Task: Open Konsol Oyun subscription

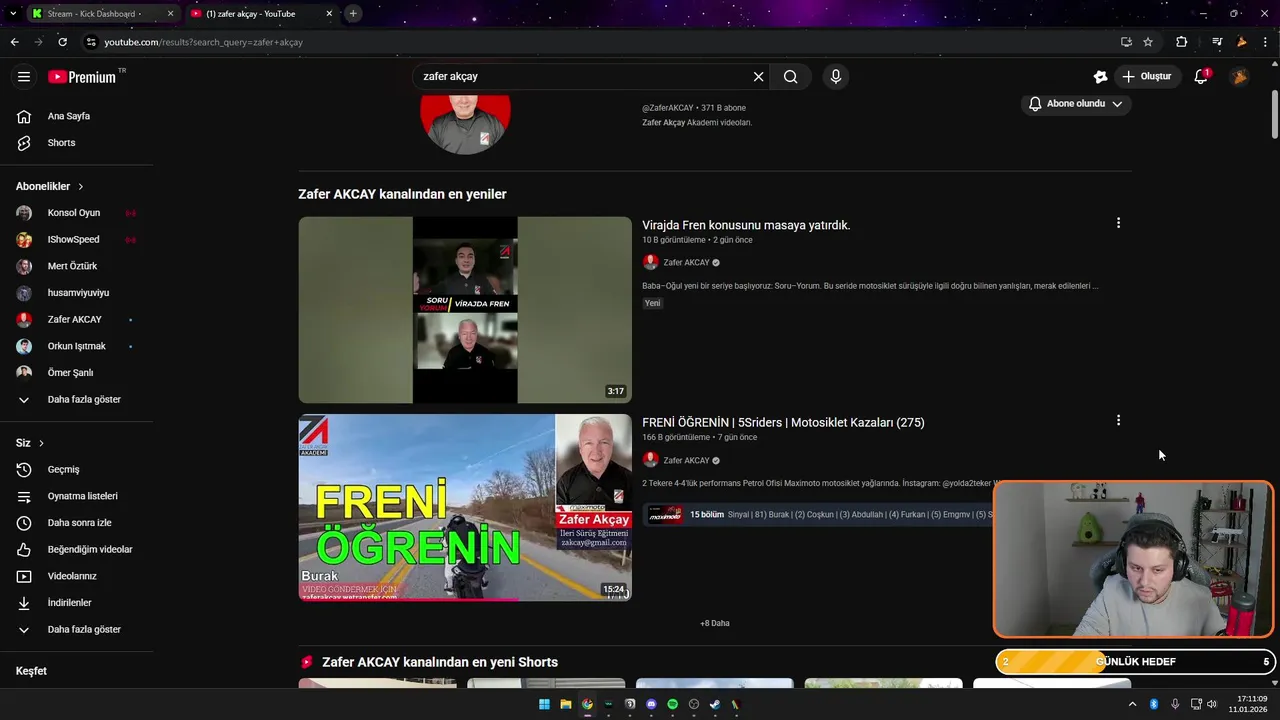Action: tap(76, 213)
